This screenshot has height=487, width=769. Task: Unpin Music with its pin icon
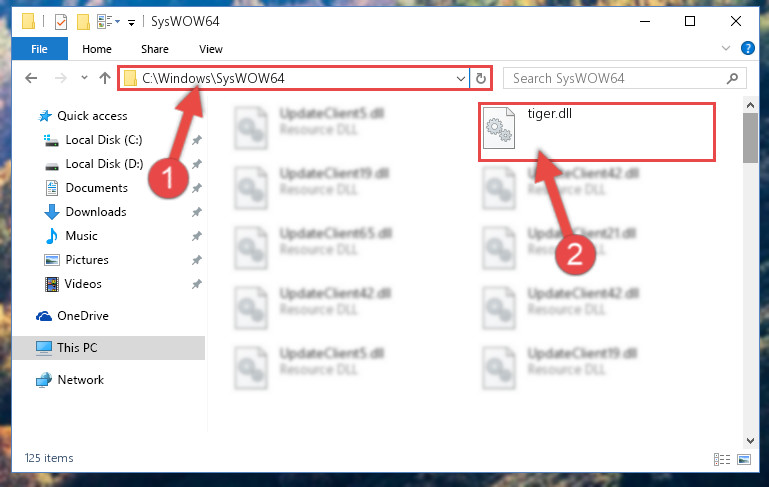(x=197, y=236)
